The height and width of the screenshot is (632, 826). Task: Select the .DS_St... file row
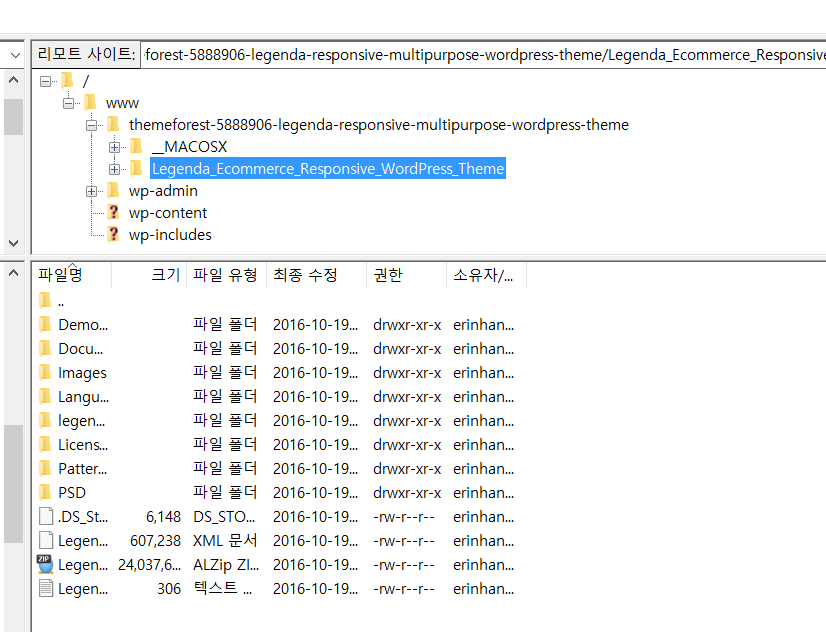277,517
